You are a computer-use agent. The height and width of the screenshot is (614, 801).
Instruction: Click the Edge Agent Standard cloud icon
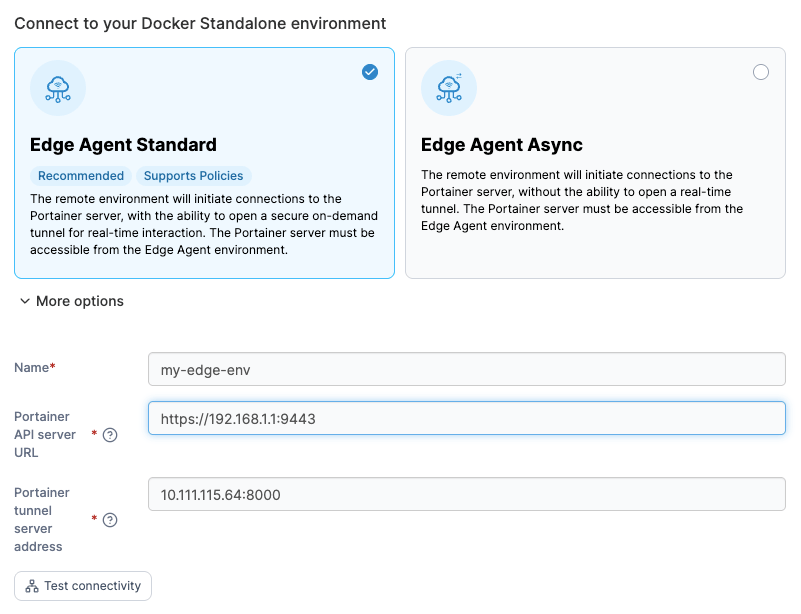point(58,88)
